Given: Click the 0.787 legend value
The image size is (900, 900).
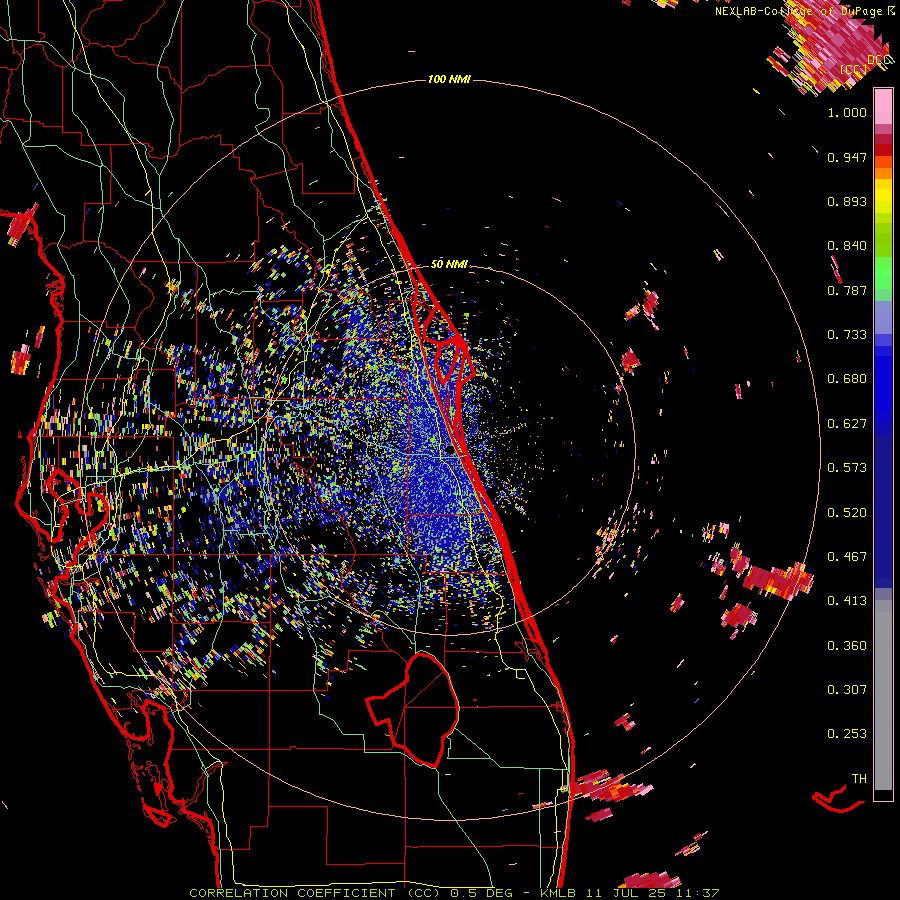Looking at the screenshot, I should [x=847, y=290].
